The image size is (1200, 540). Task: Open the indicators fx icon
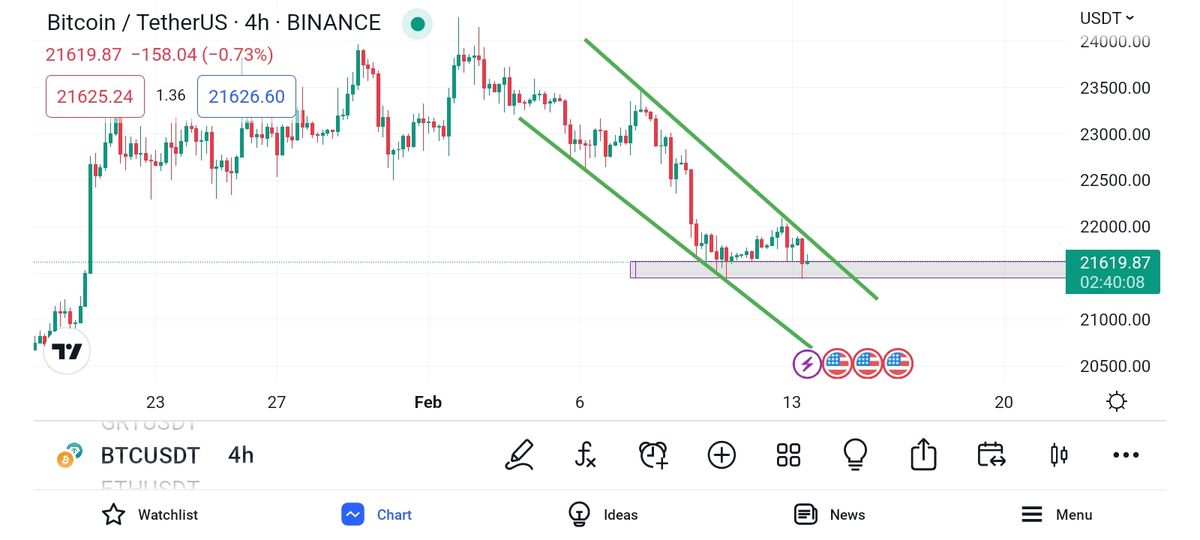click(x=586, y=455)
